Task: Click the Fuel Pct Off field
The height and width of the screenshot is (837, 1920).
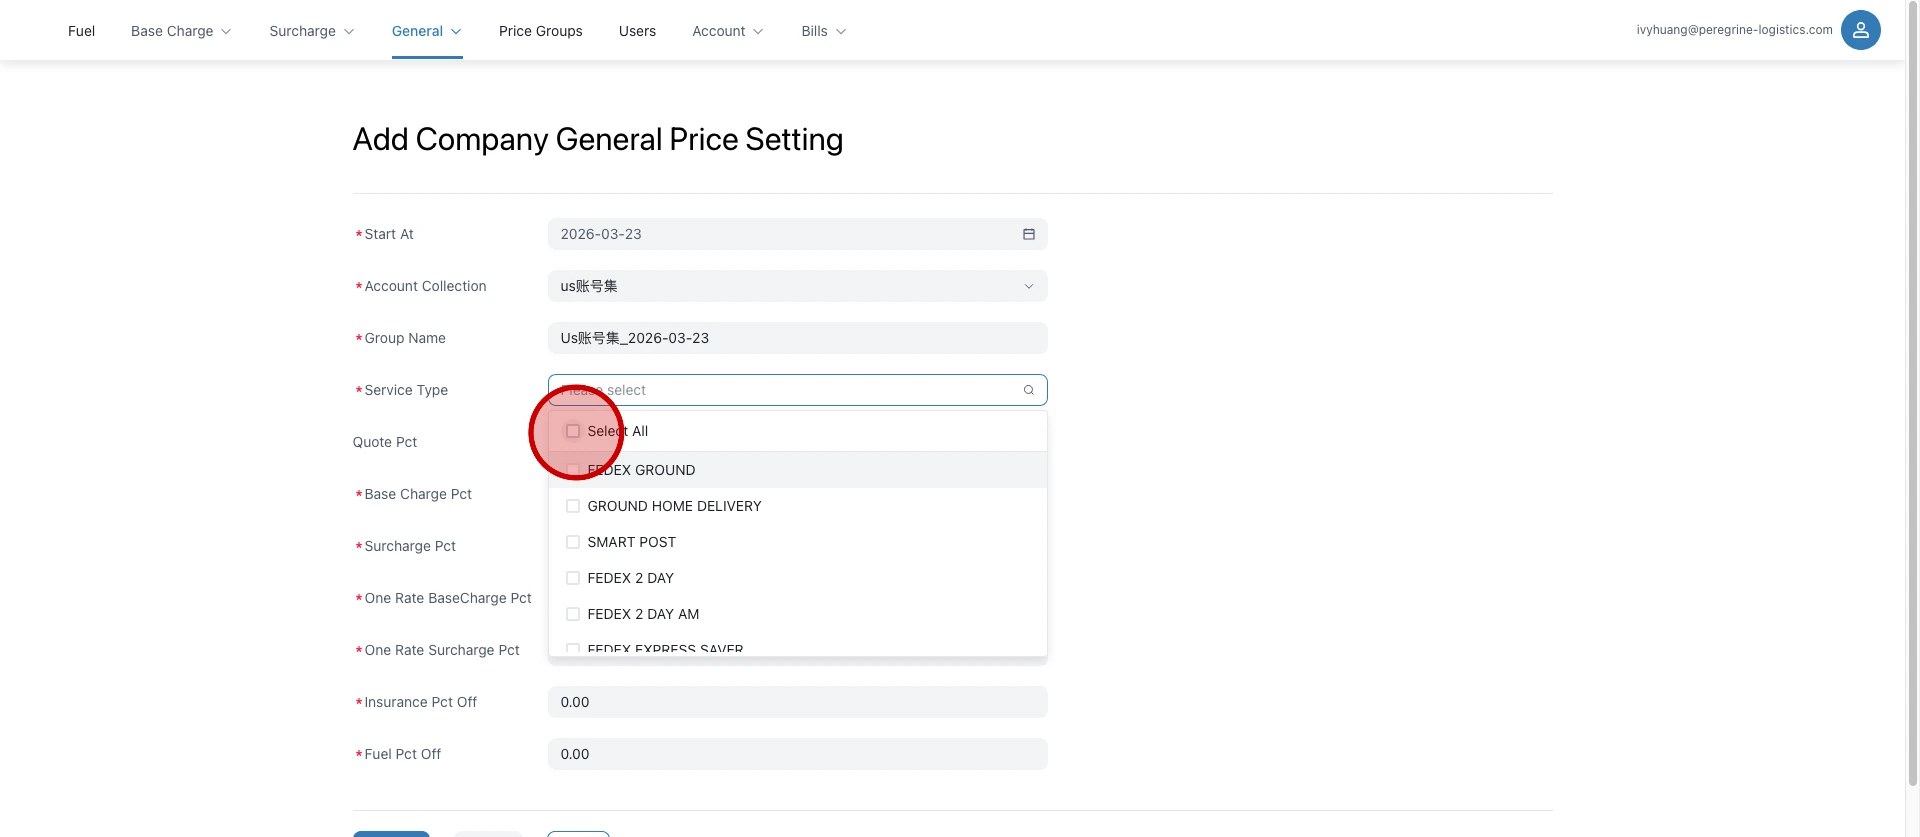Action: [x=797, y=754]
